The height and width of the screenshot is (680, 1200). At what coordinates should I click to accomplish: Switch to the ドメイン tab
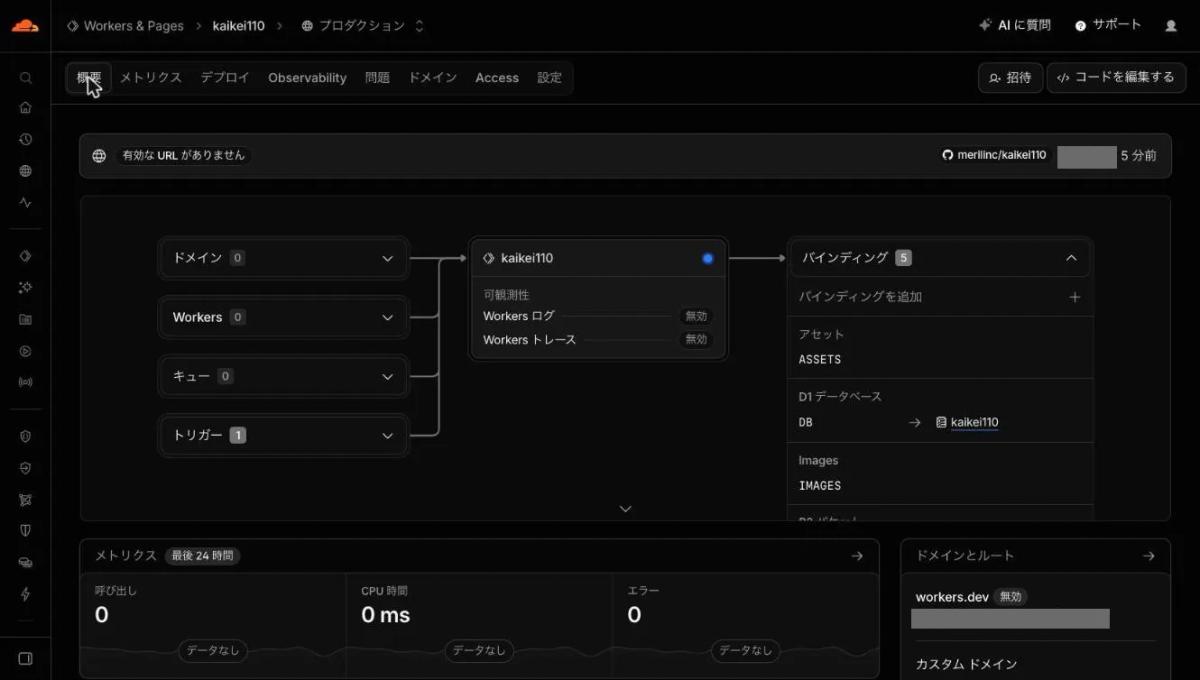(432, 78)
